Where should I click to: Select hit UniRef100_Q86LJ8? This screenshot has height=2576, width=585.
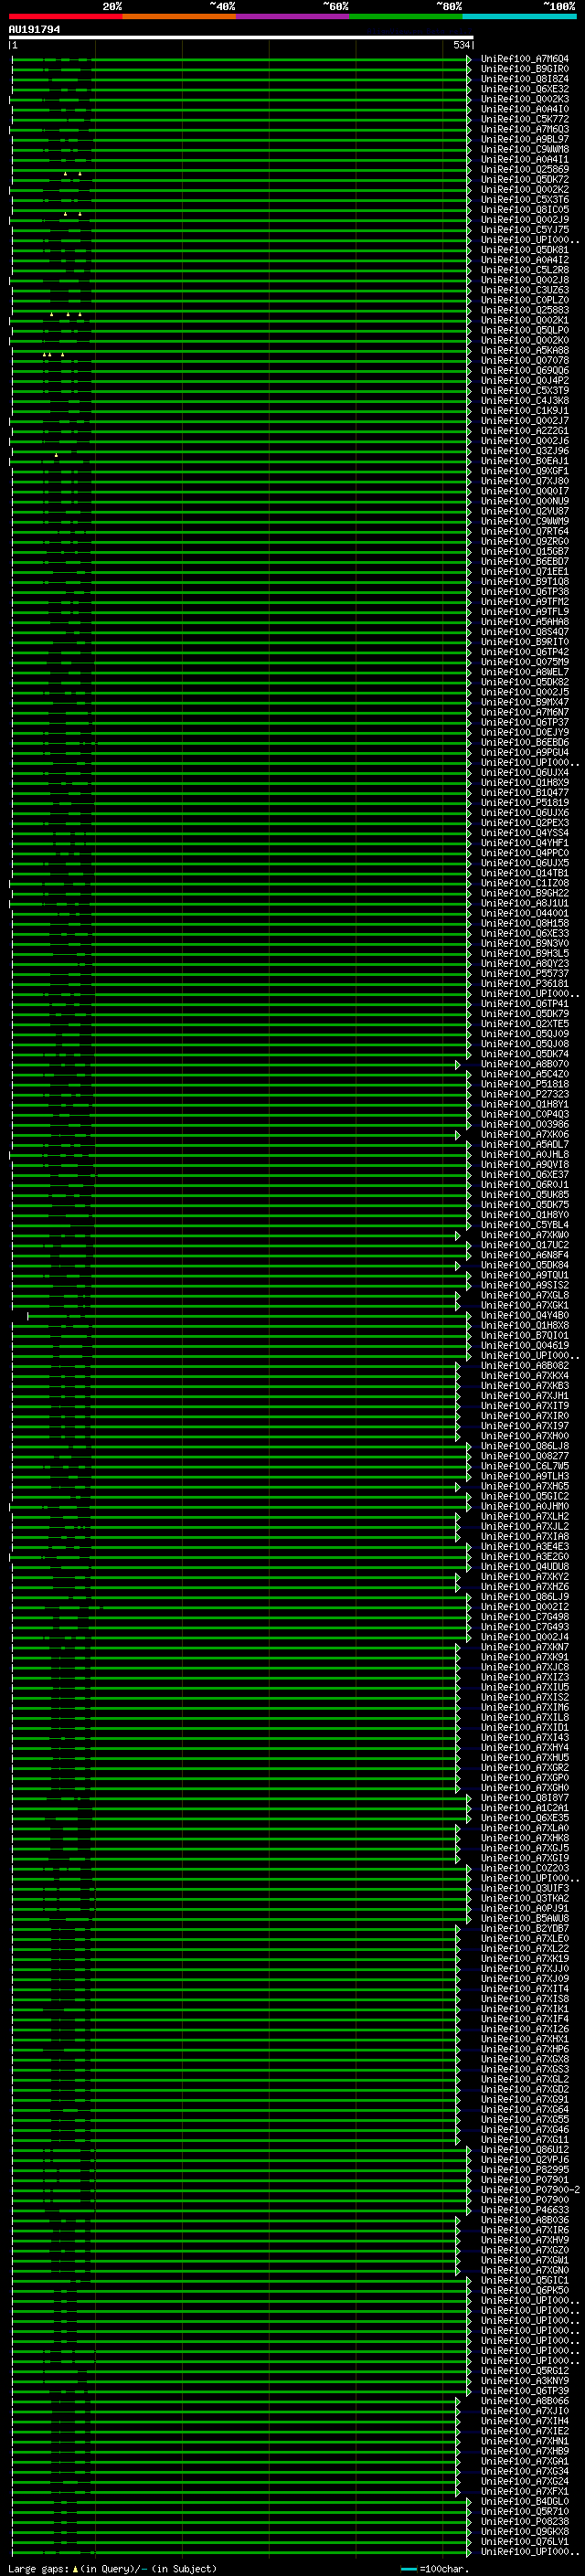click(x=524, y=1446)
